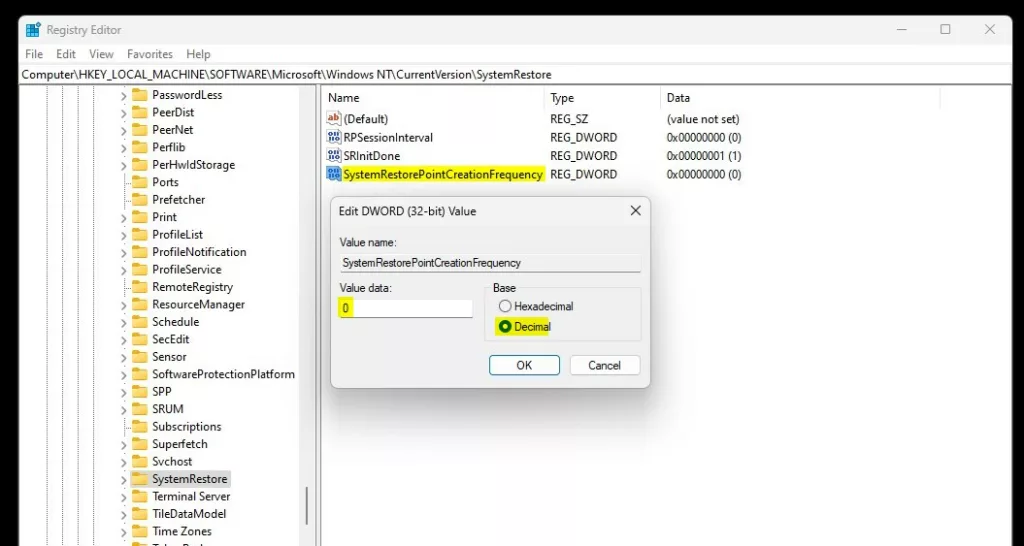1024x546 pixels.
Task: Open the Help menu
Action: (x=198, y=54)
